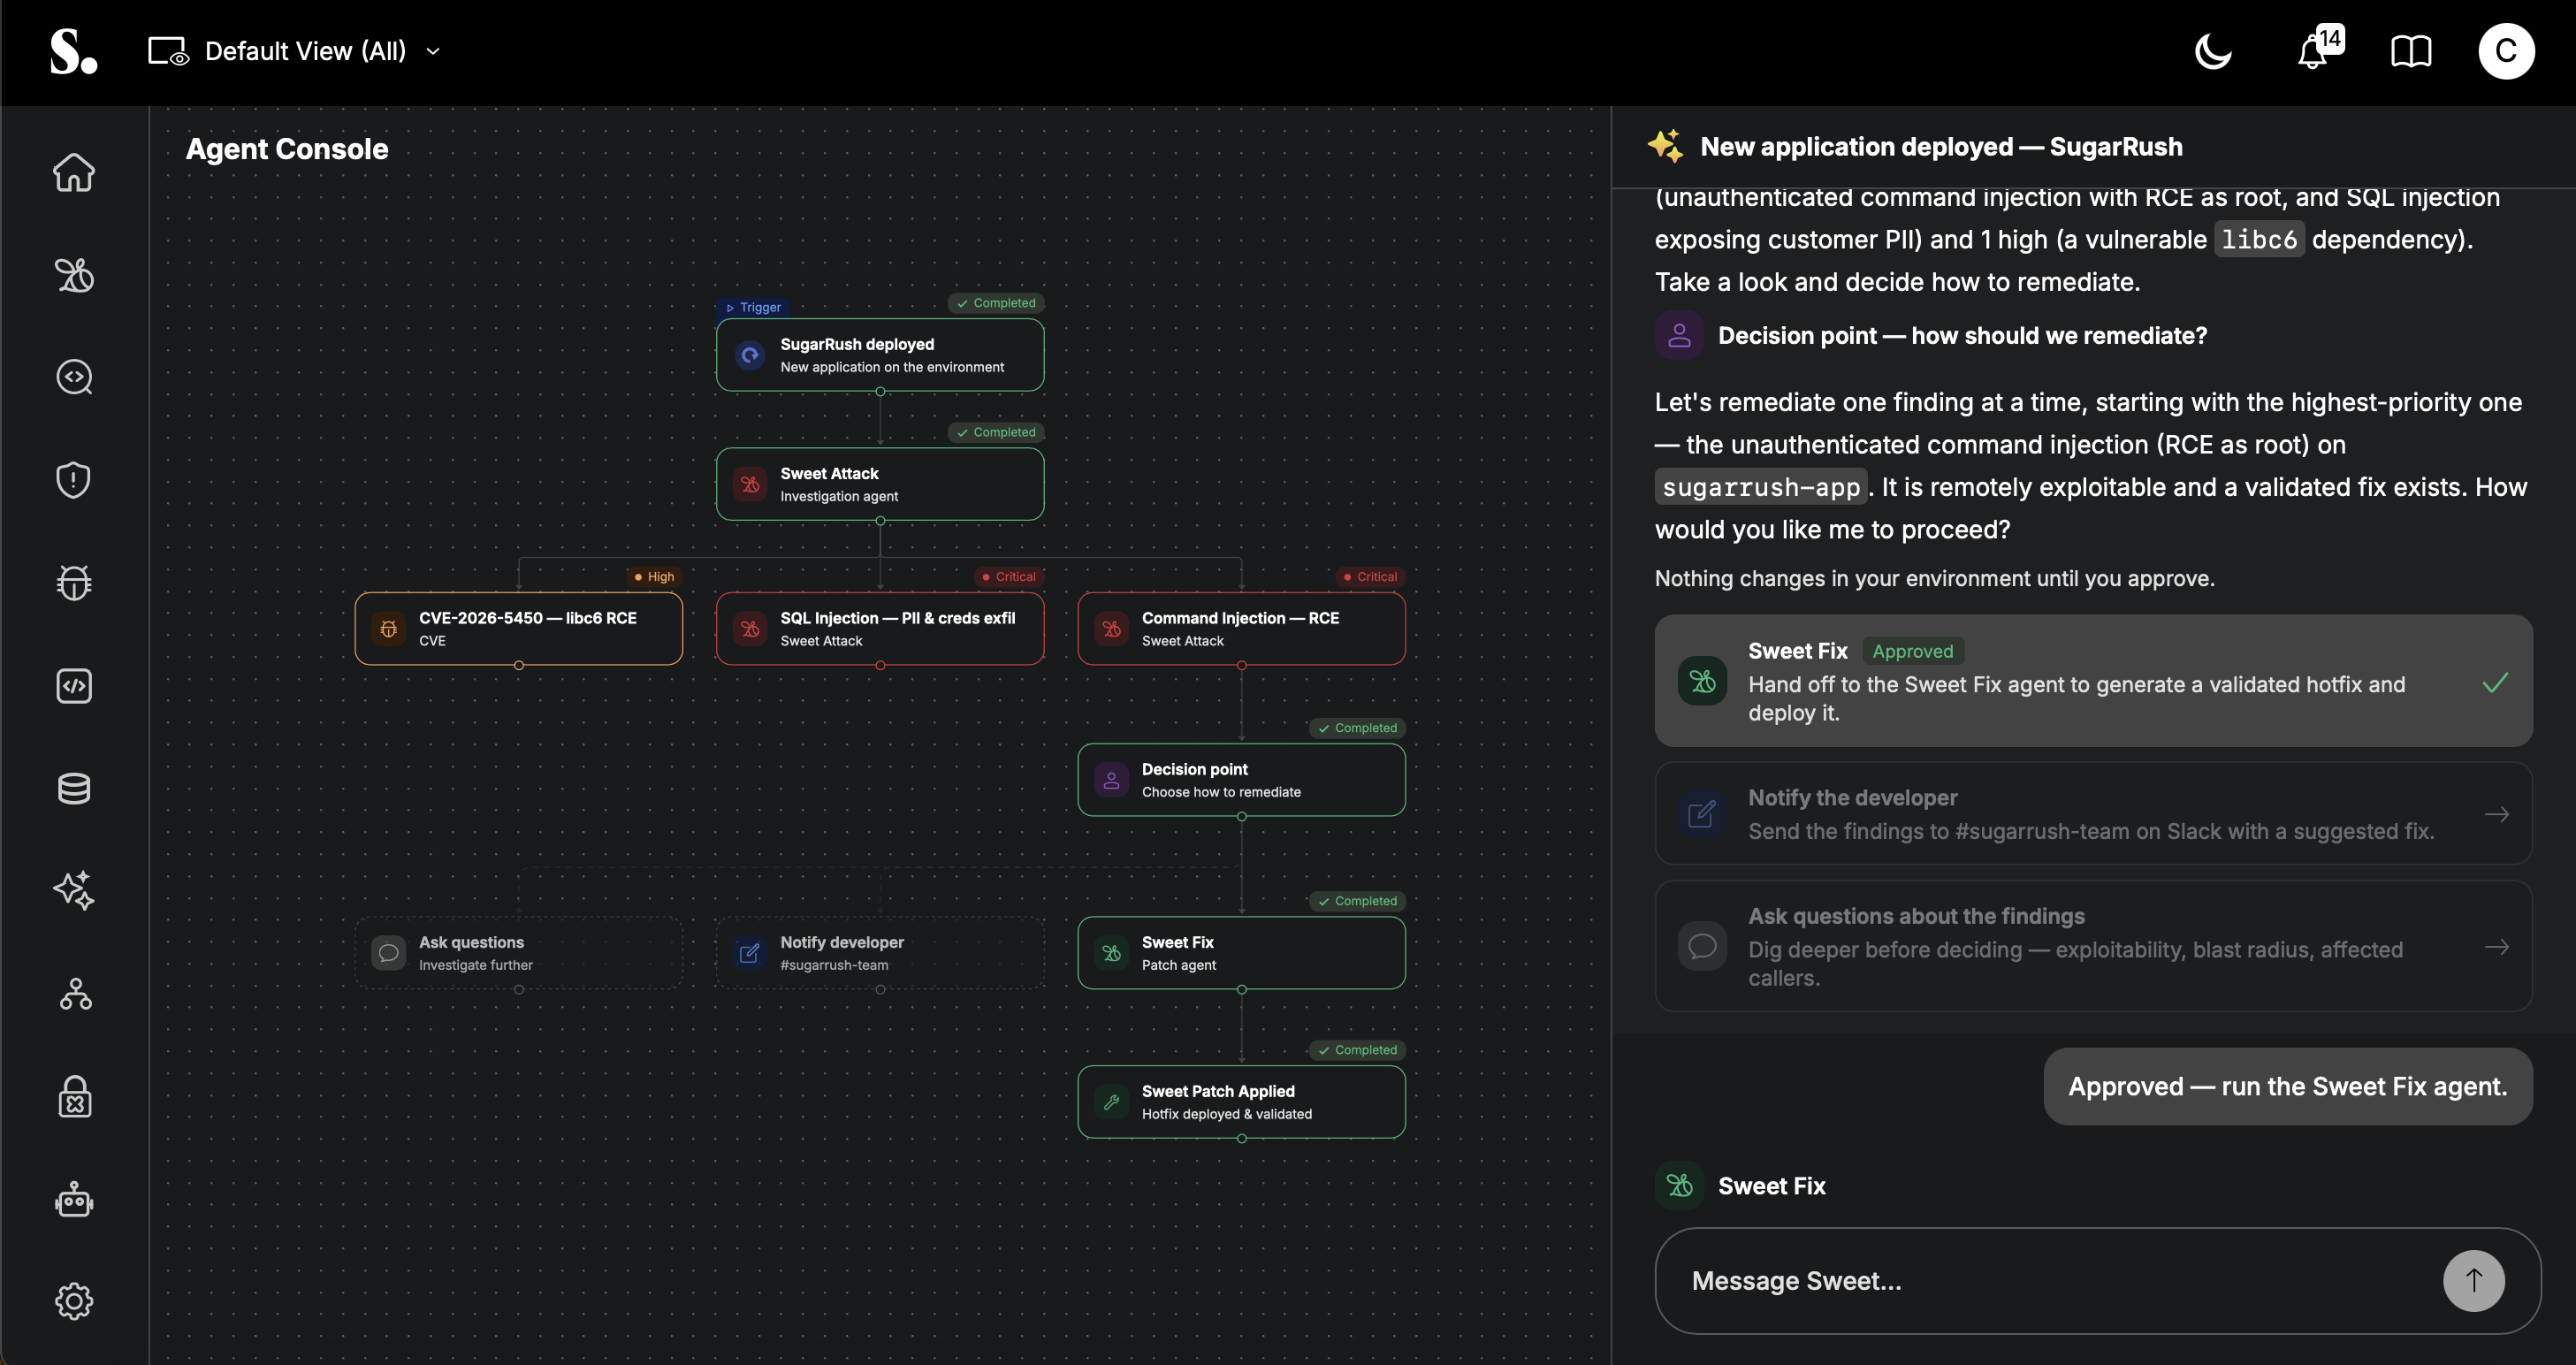Choose Ask questions about the findings option
Image resolution: width=2576 pixels, height=1365 pixels.
[2093, 946]
